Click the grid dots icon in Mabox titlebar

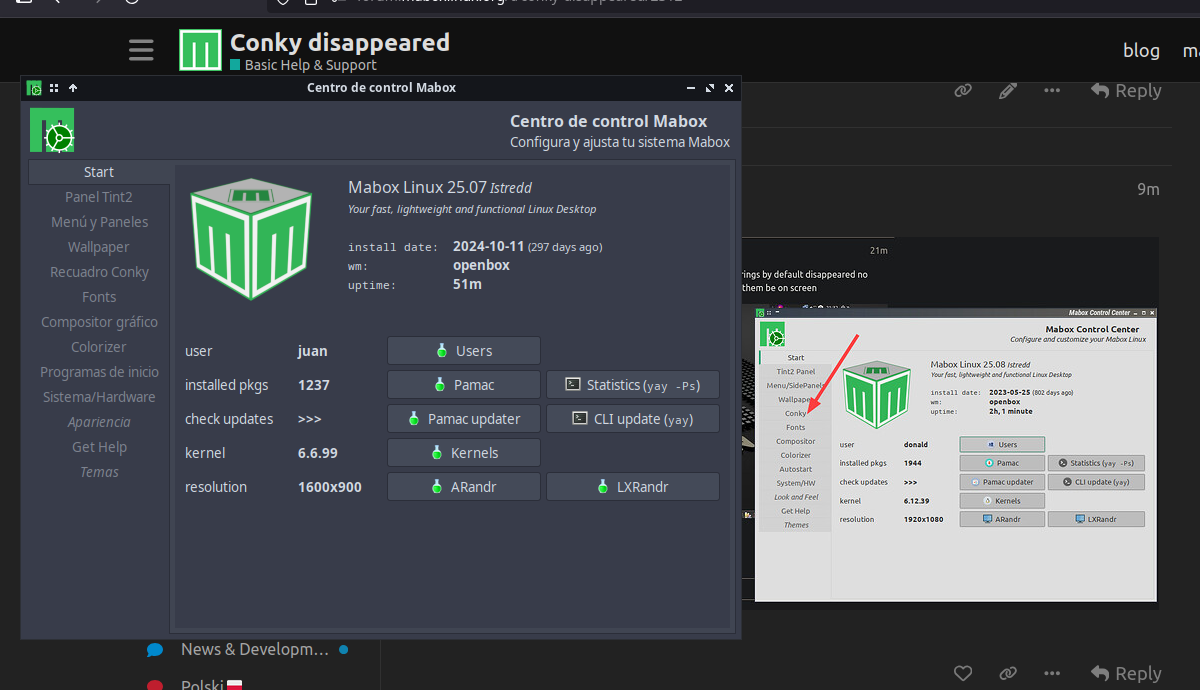(54, 88)
